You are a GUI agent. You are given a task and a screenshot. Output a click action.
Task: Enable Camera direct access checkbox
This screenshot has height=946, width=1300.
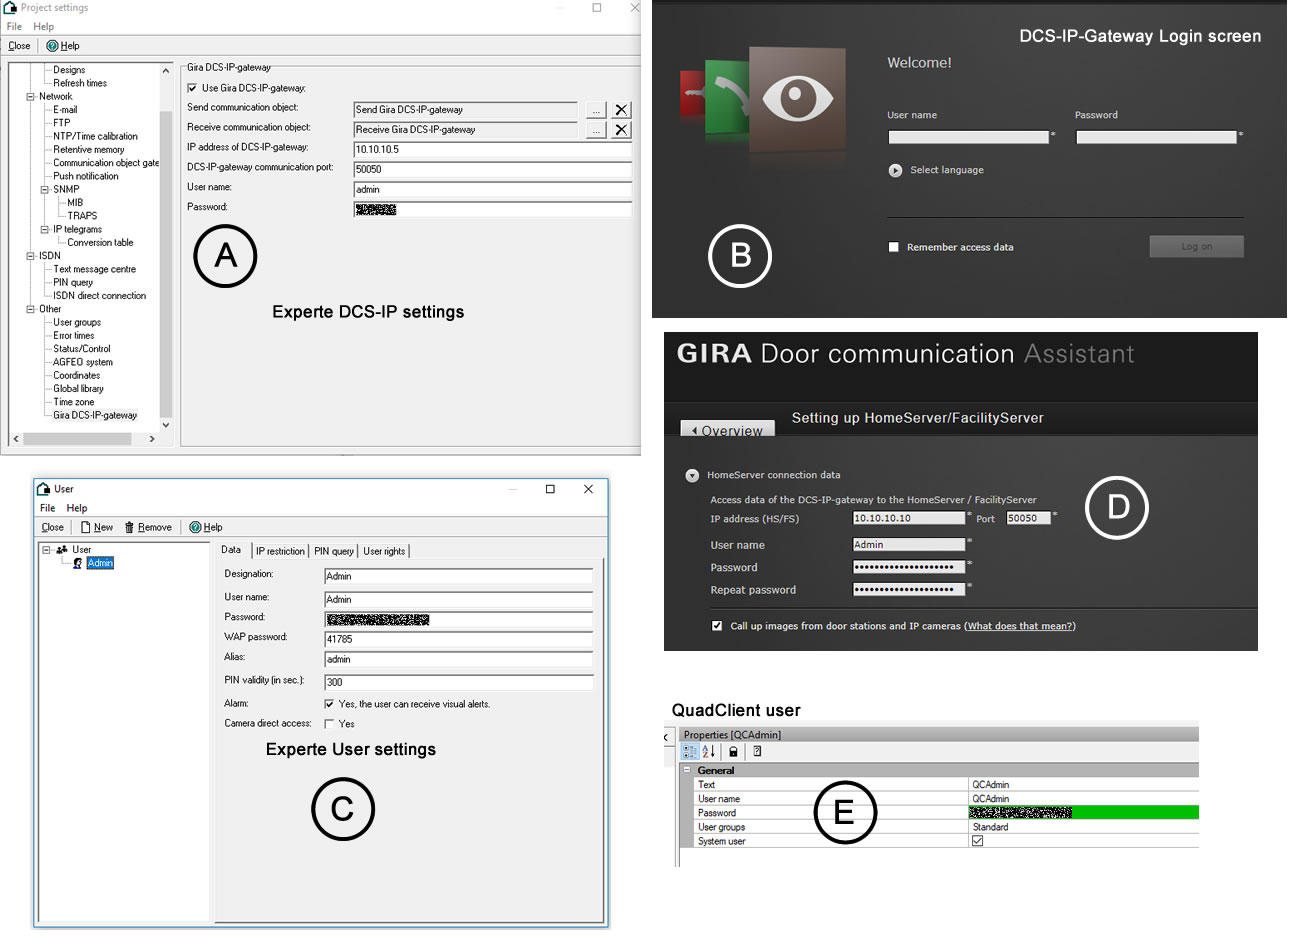pyautogui.click(x=329, y=724)
